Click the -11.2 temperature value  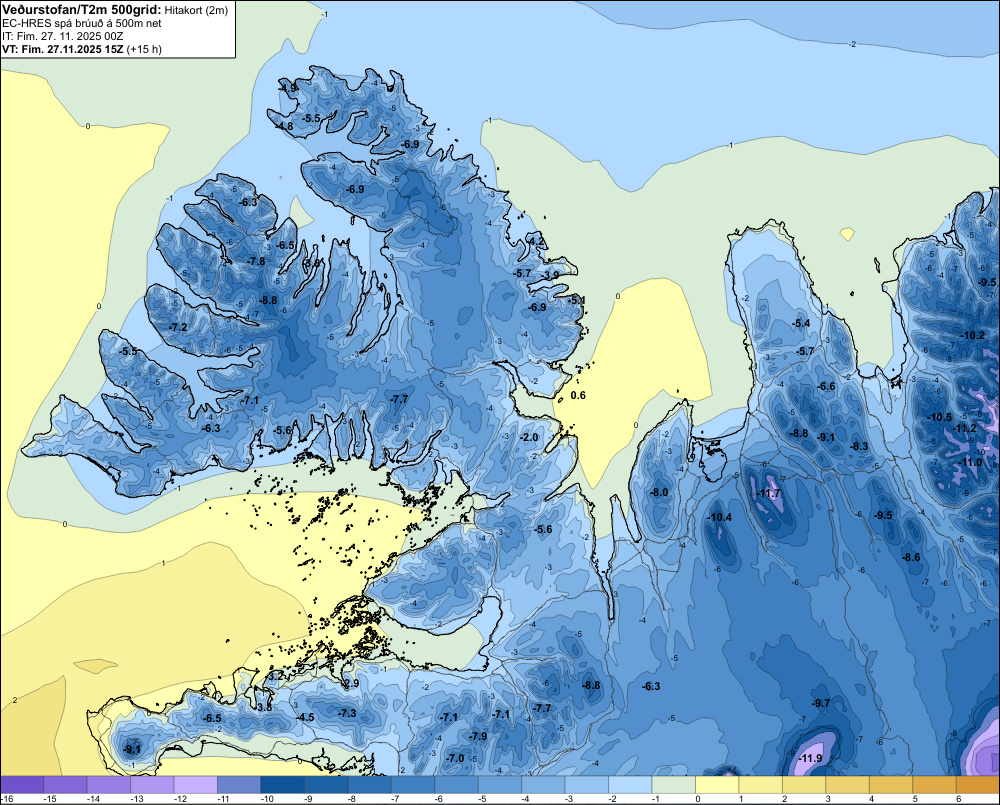(x=964, y=429)
